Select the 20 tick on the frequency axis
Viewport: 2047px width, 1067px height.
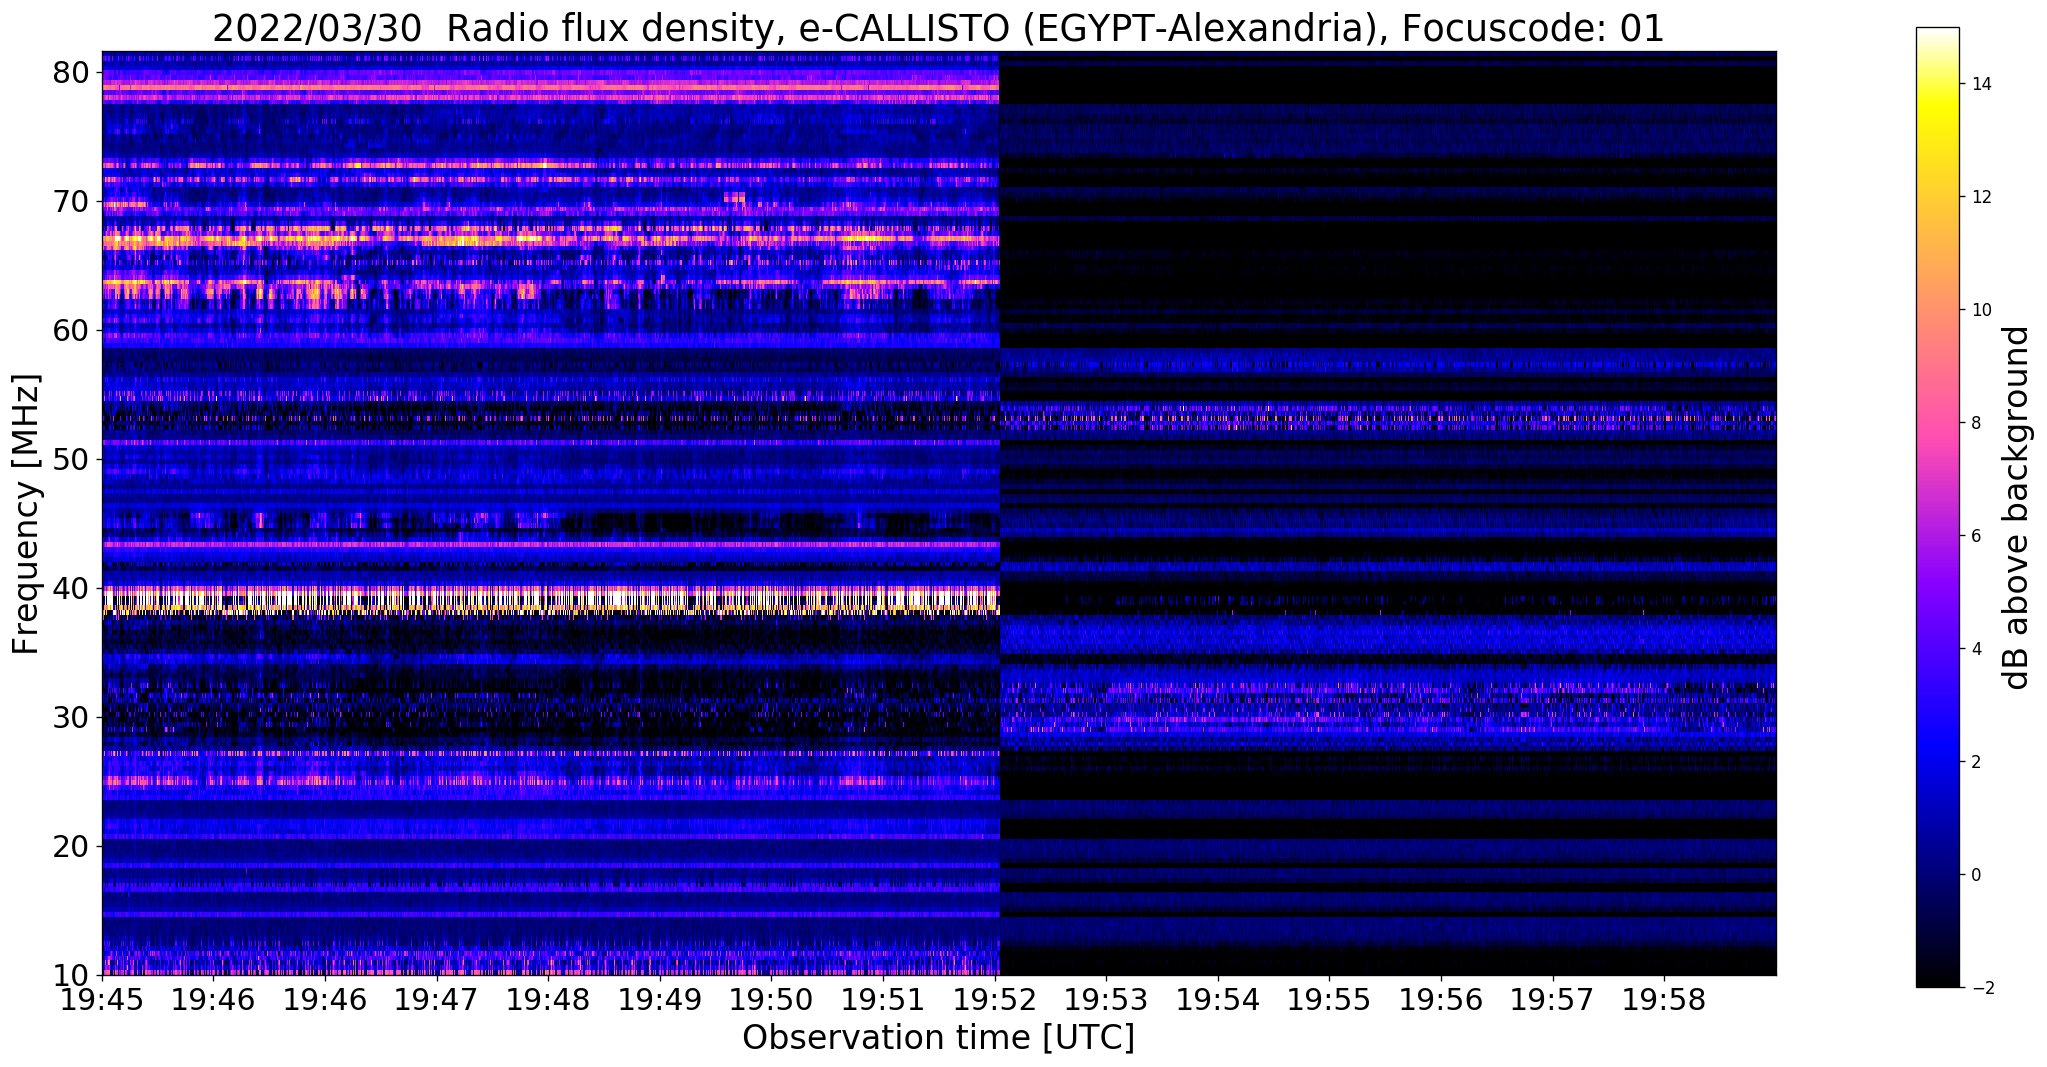[x=72, y=846]
